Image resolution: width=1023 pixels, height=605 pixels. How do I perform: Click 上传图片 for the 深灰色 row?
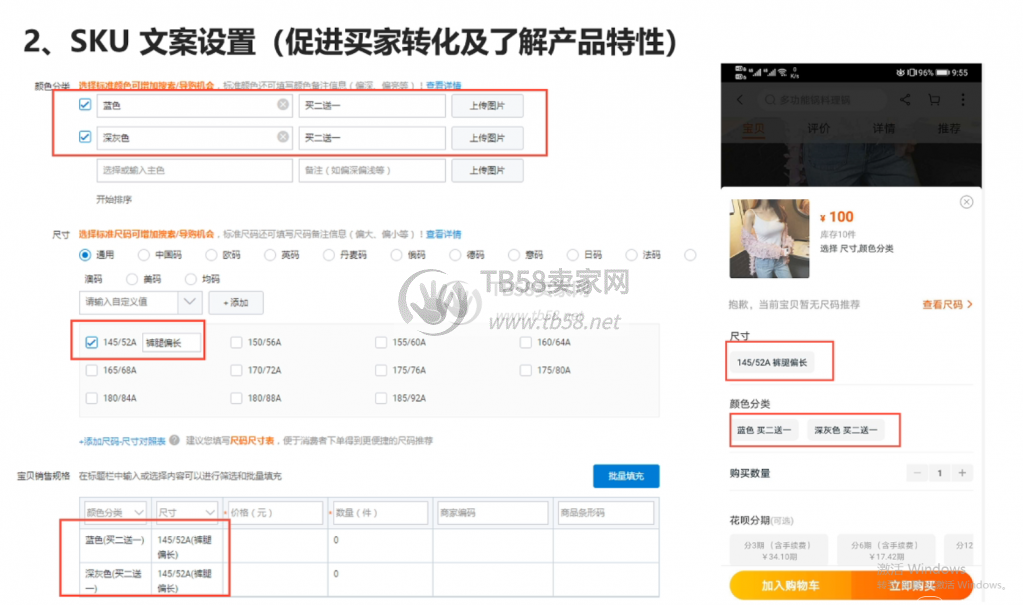coord(487,138)
